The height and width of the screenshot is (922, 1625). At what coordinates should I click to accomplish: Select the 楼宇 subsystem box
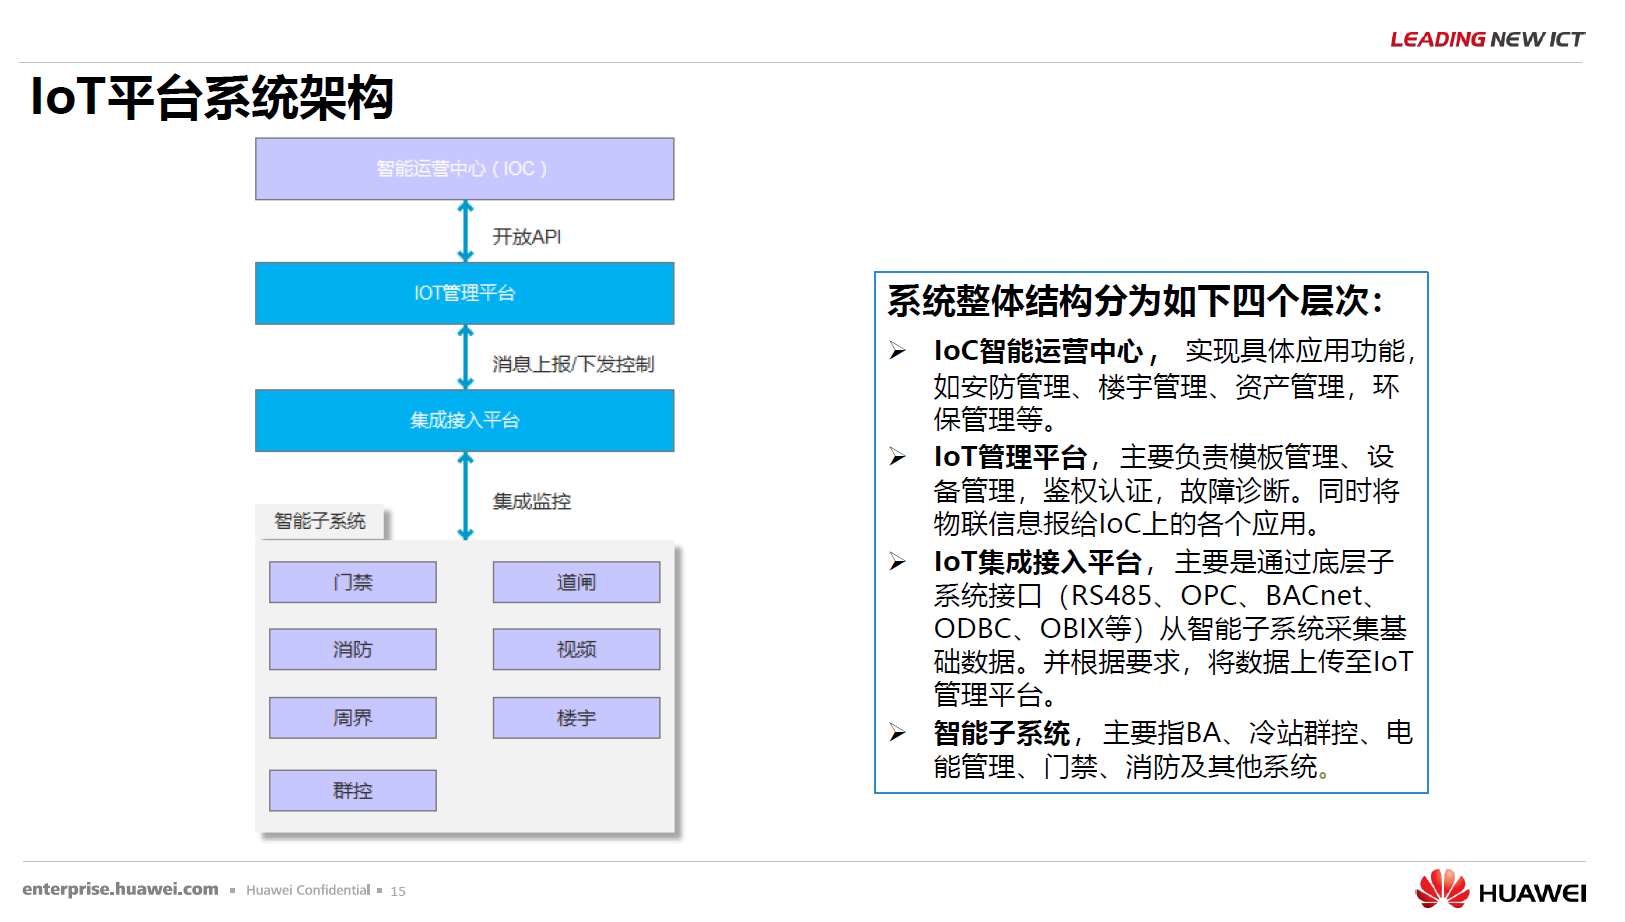point(576,718)
